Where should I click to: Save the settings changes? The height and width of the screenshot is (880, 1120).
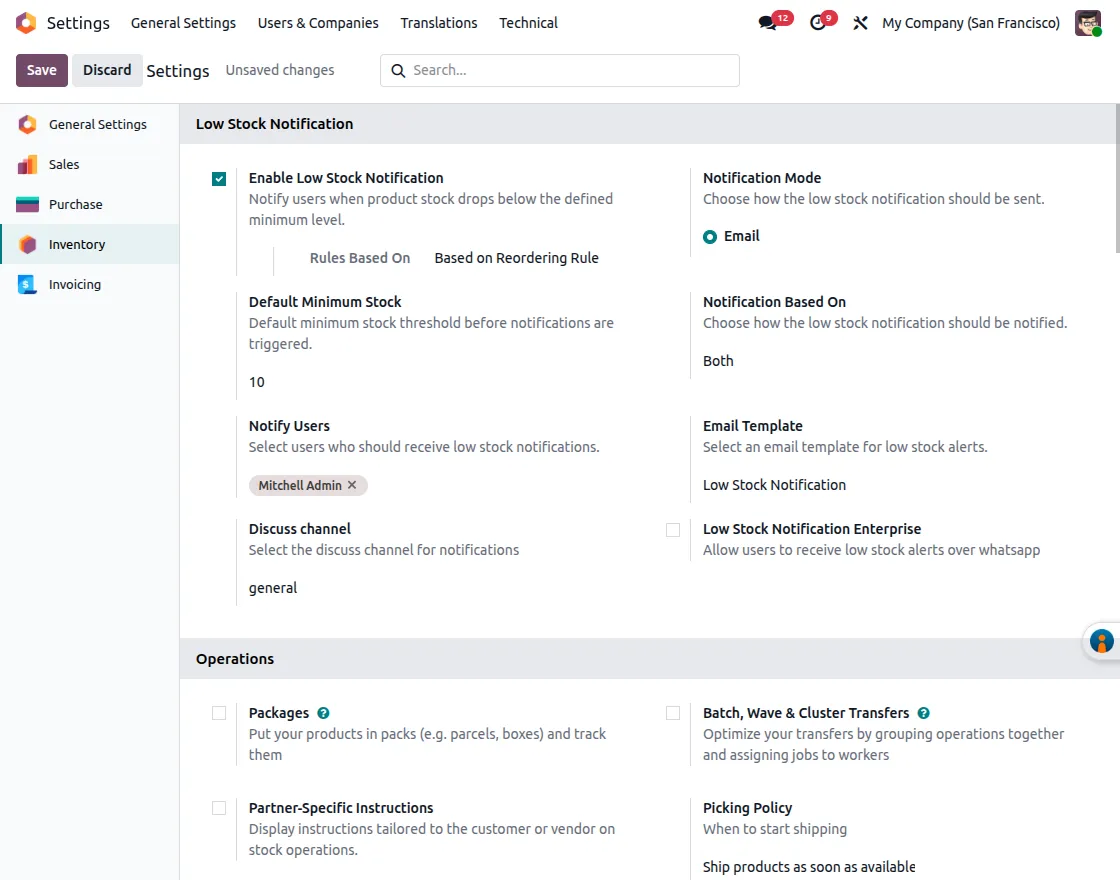point(42,70)
